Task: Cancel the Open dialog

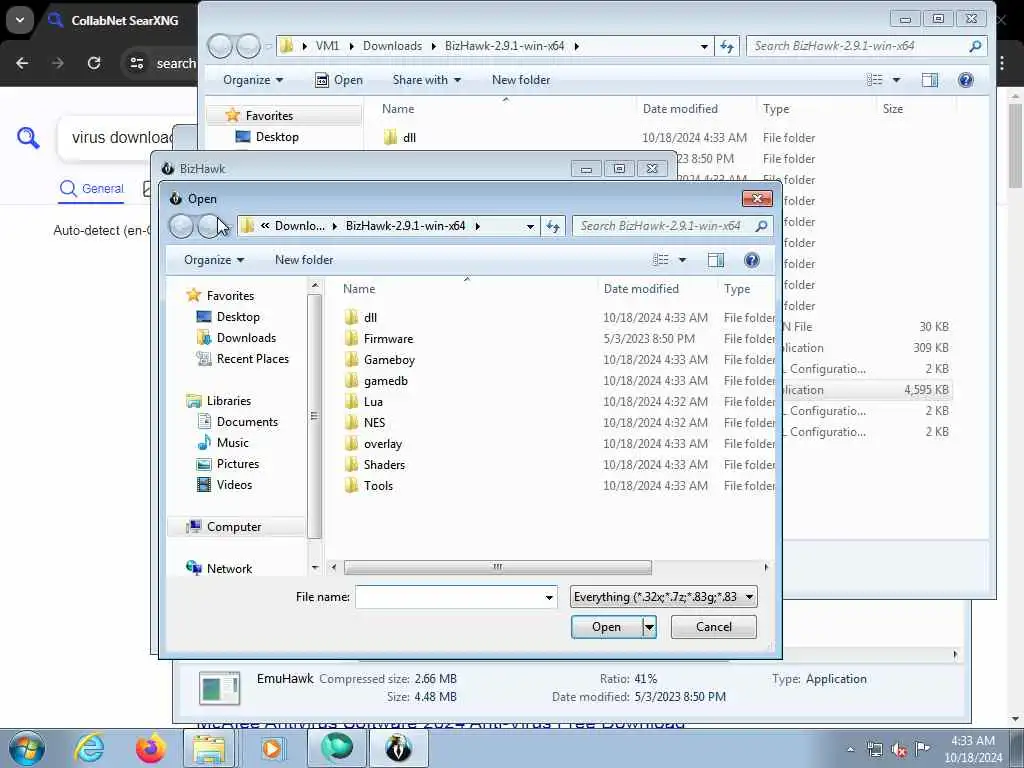Action: click(x=714, y=627)
